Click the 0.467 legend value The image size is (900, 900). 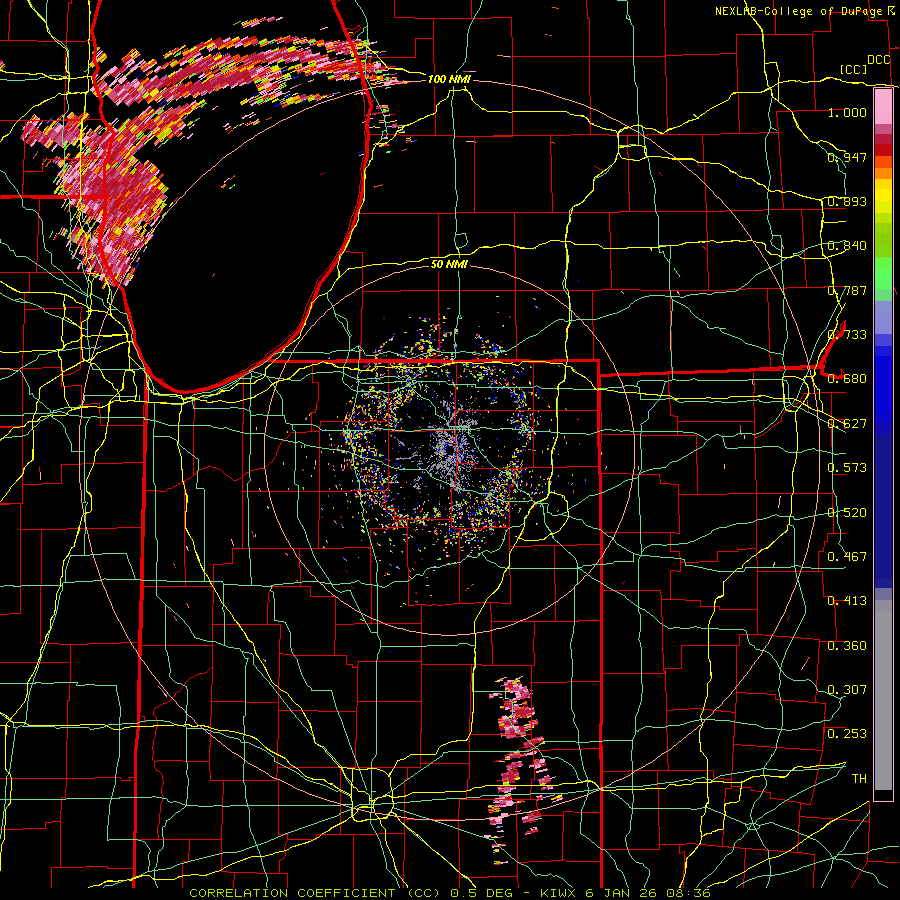pyautogui.click(x=847, y=557)
